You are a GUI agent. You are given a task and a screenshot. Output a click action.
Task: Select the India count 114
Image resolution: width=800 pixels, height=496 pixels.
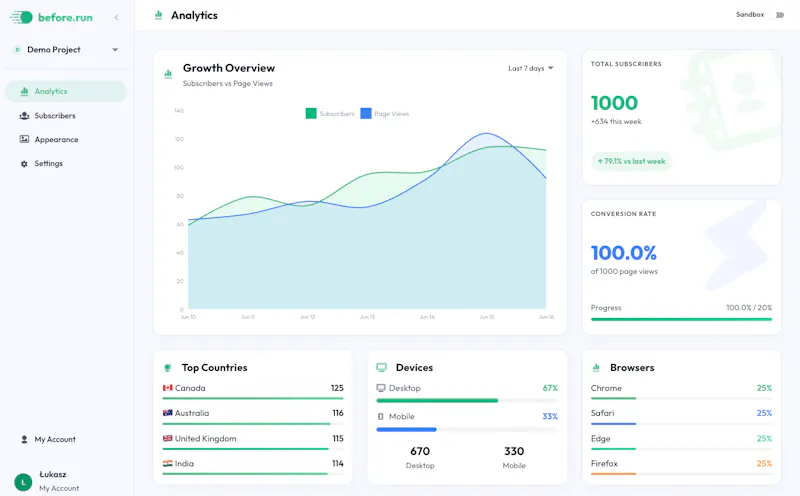point(338,463)
